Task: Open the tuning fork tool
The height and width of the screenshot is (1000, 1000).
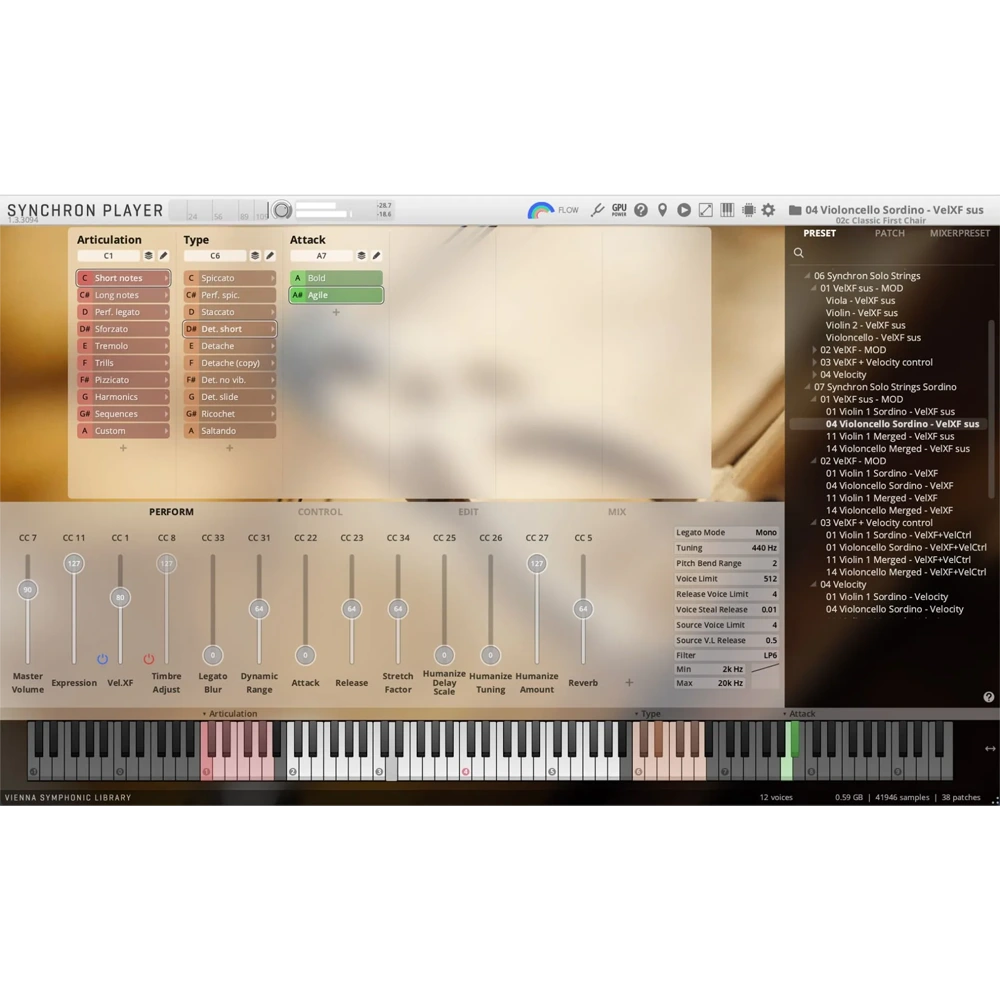Action: pos(597,210)
